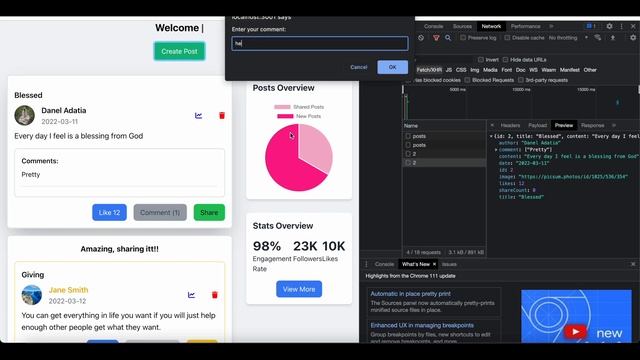This screenshot has width=640, height=360.
Task: Cancel the comment prompt dialog
Action: 358,67
